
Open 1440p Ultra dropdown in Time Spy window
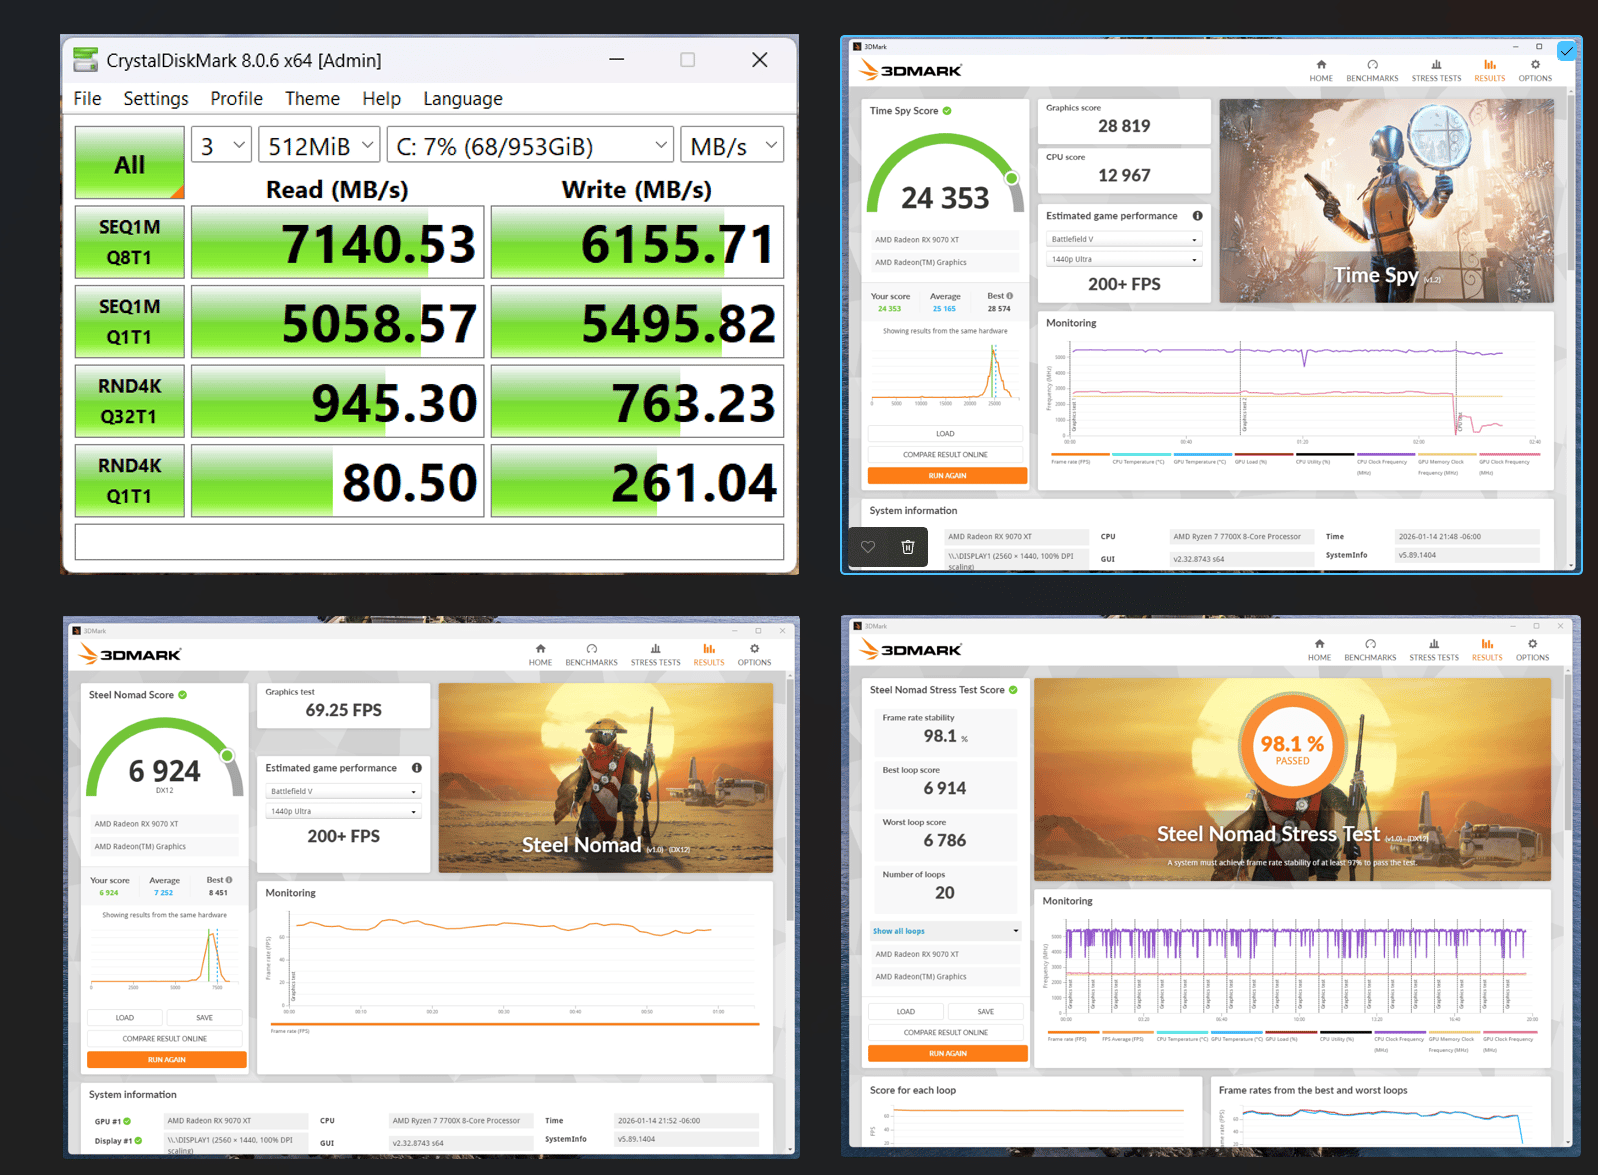click(x=1124, y=259)
